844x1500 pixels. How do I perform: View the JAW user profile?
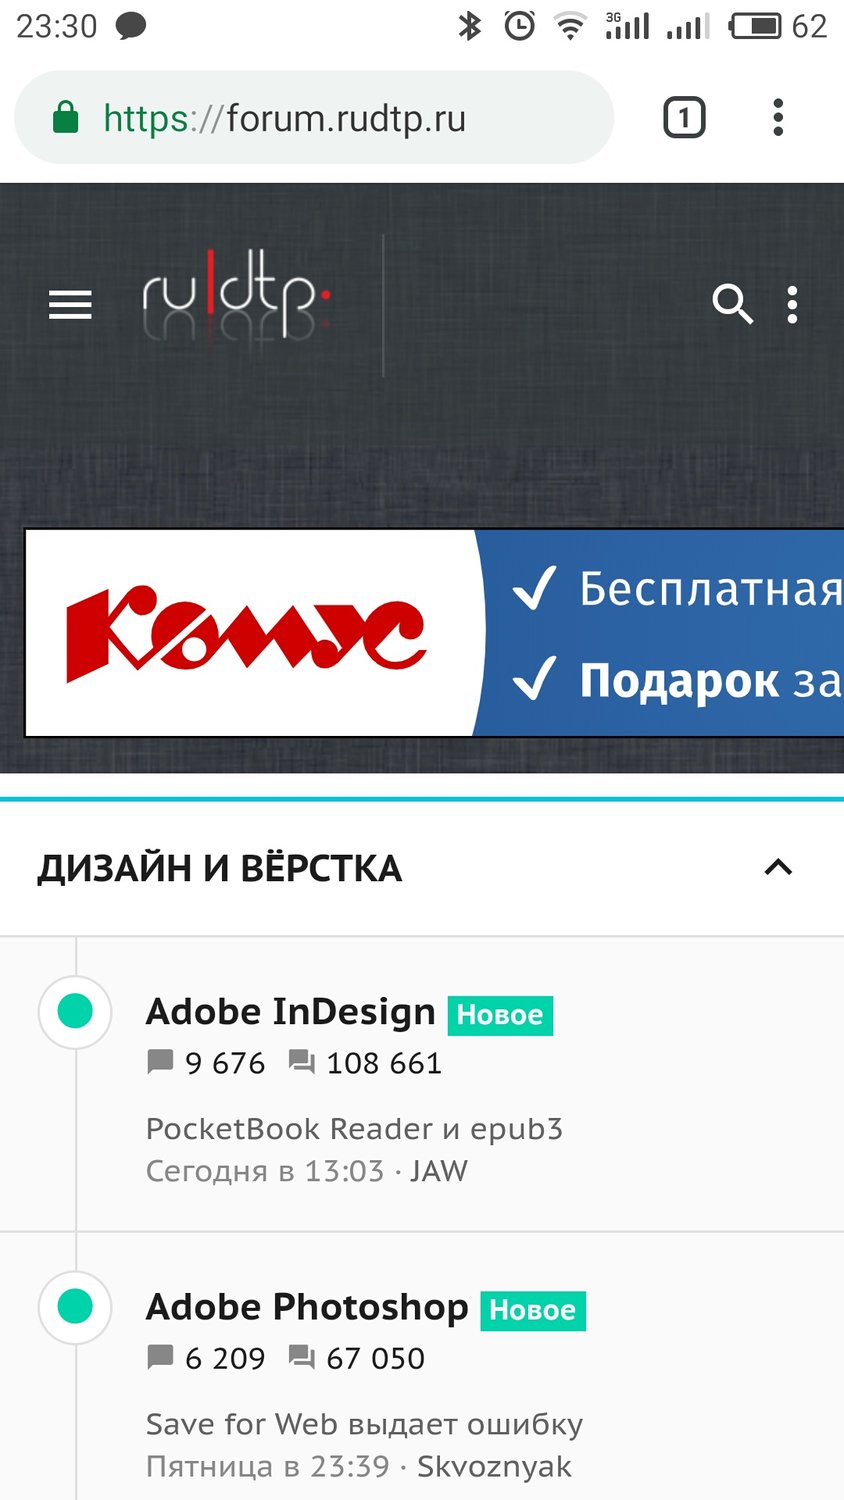(438, 1171)
